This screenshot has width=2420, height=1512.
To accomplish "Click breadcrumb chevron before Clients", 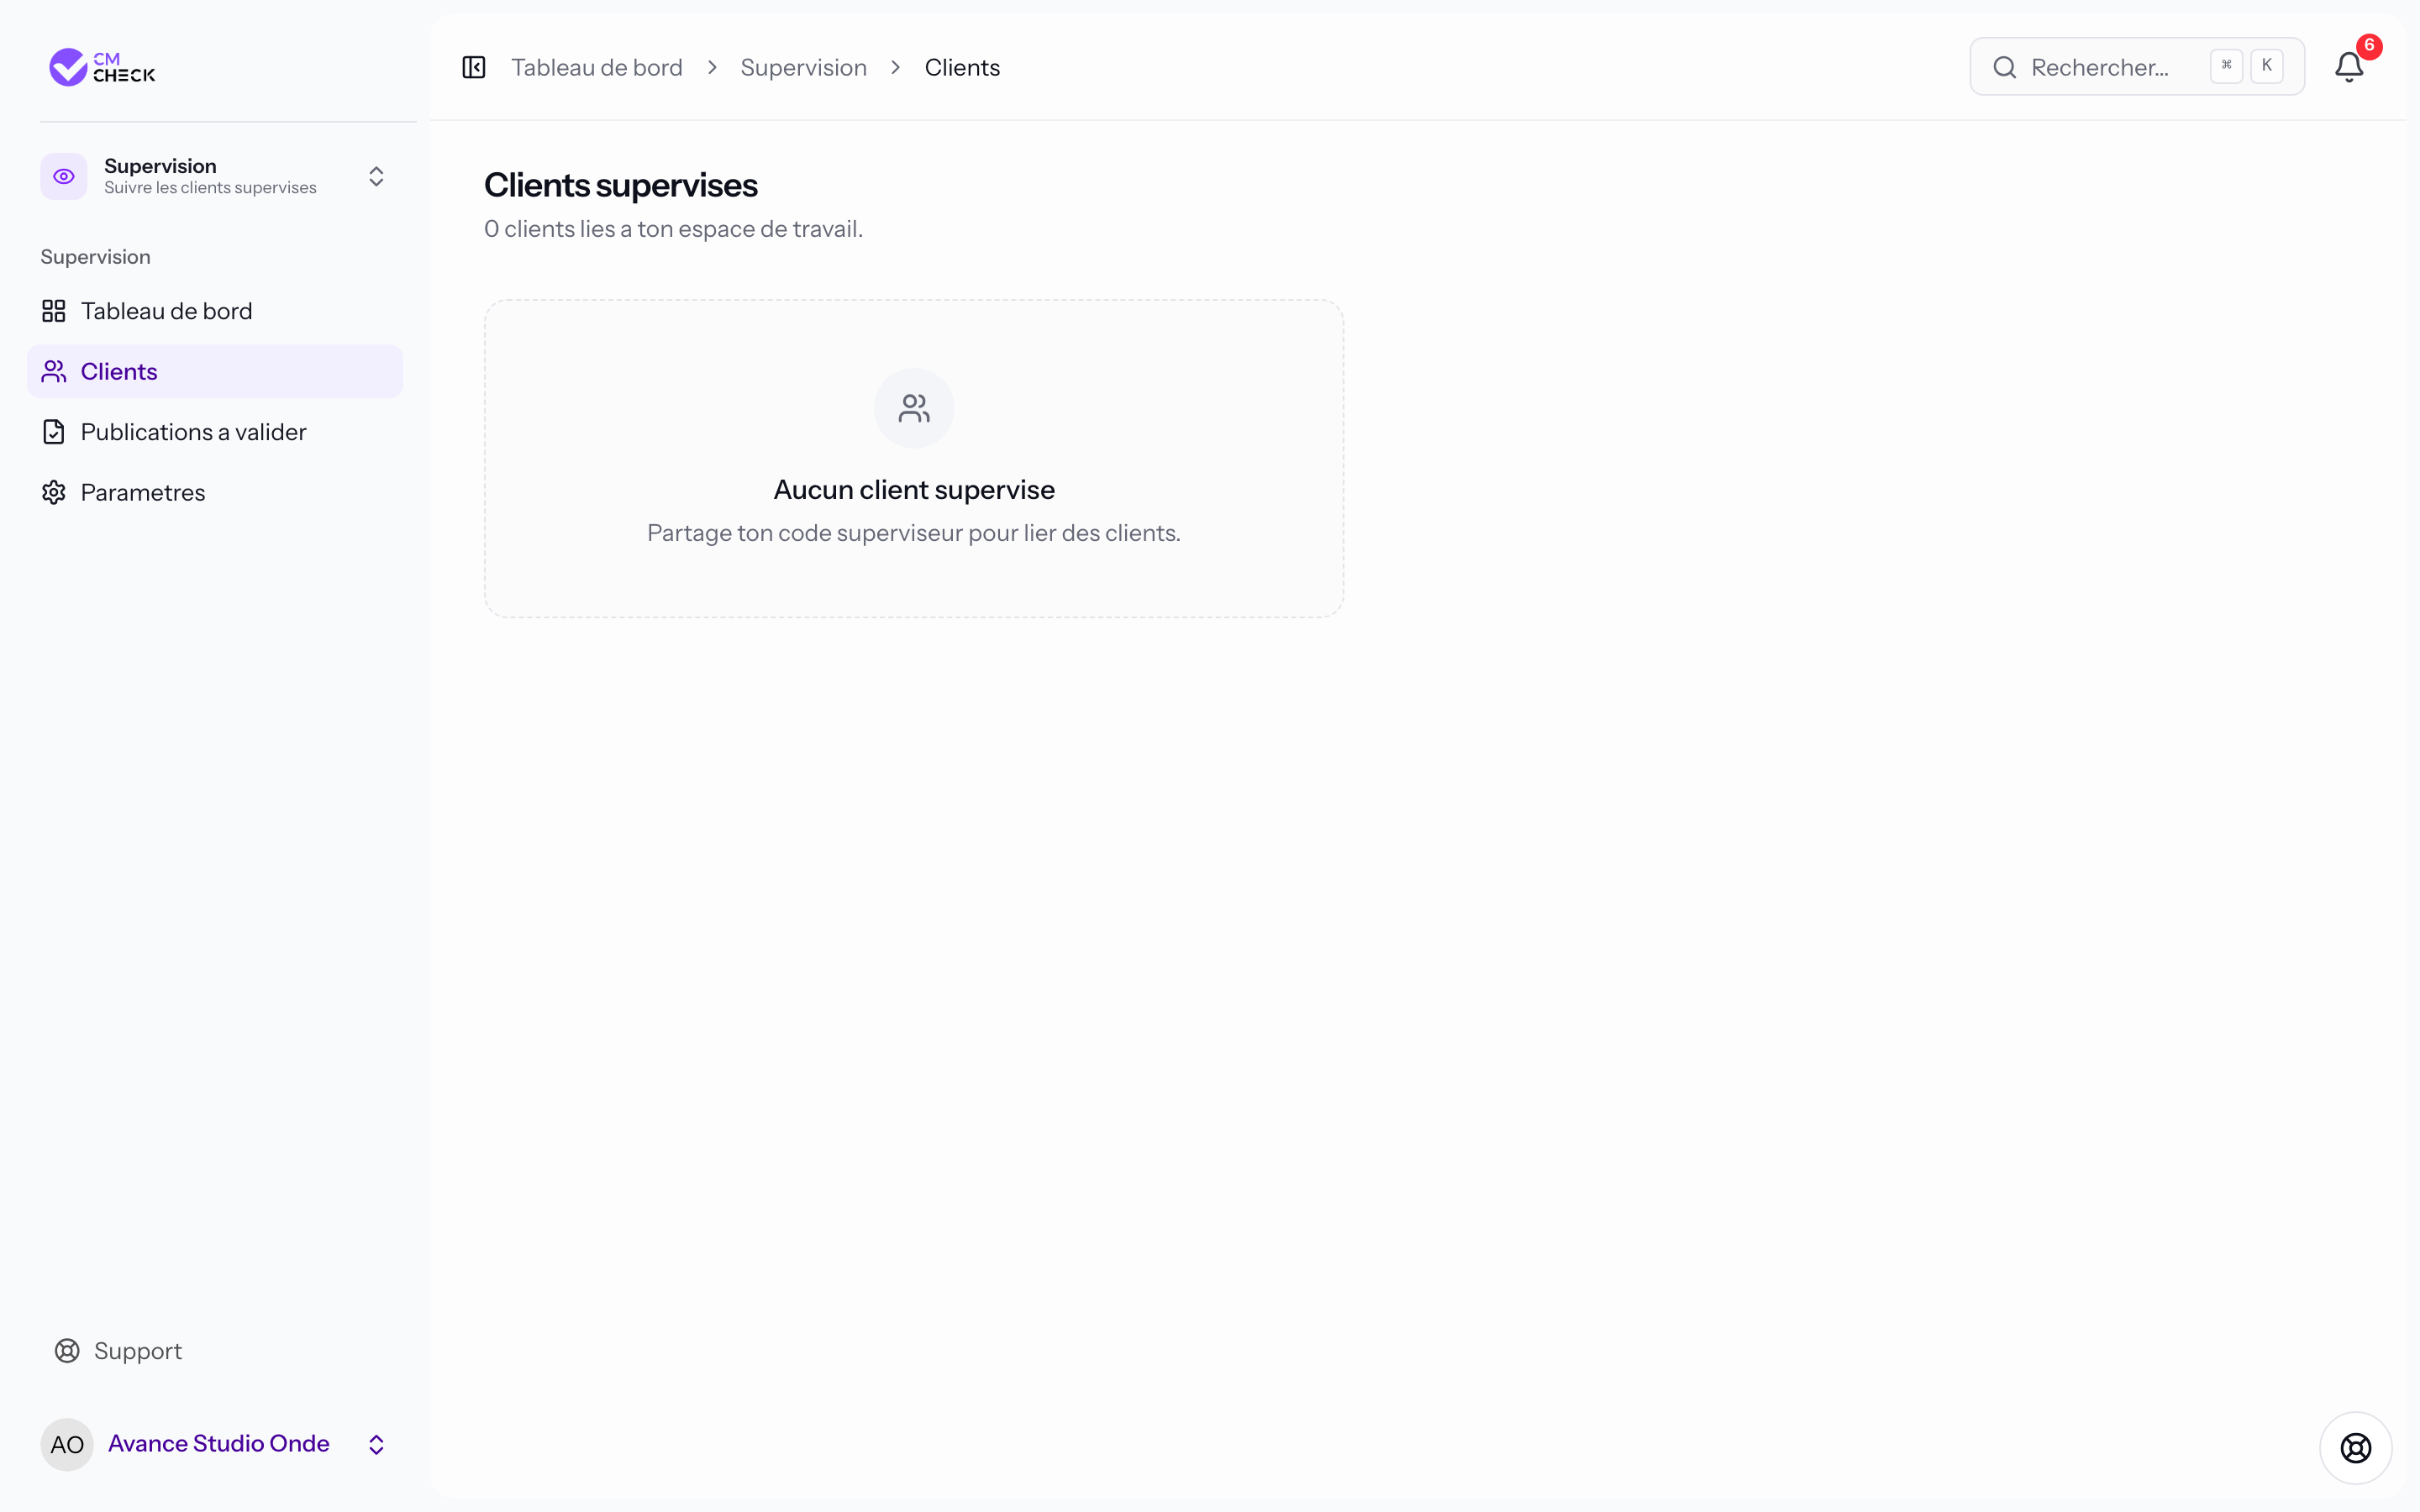I will pyautogui.click(x=896, y=67).
